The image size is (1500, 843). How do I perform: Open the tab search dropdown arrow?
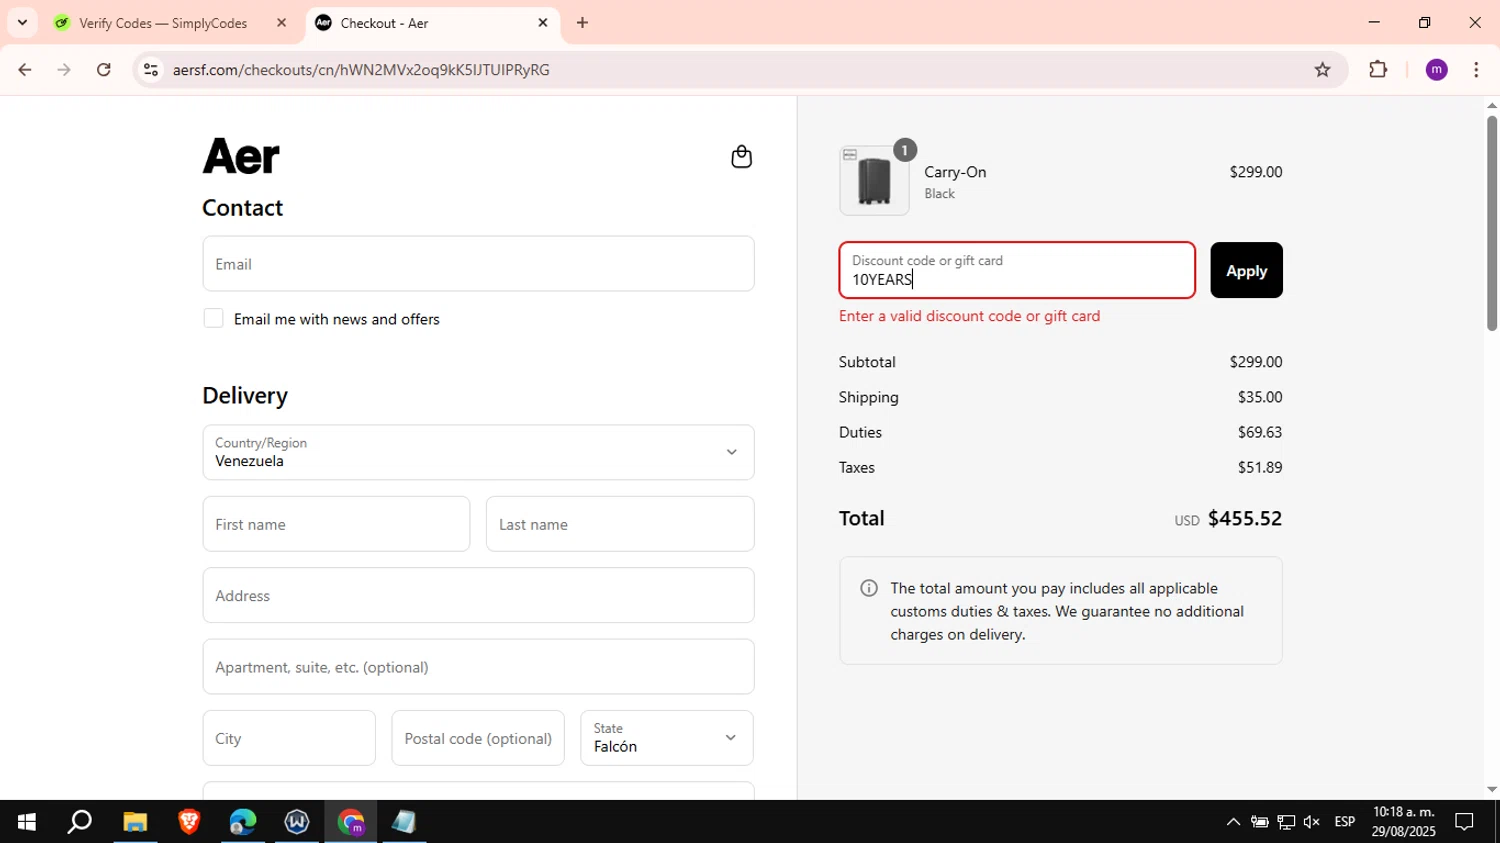(22, 23)
